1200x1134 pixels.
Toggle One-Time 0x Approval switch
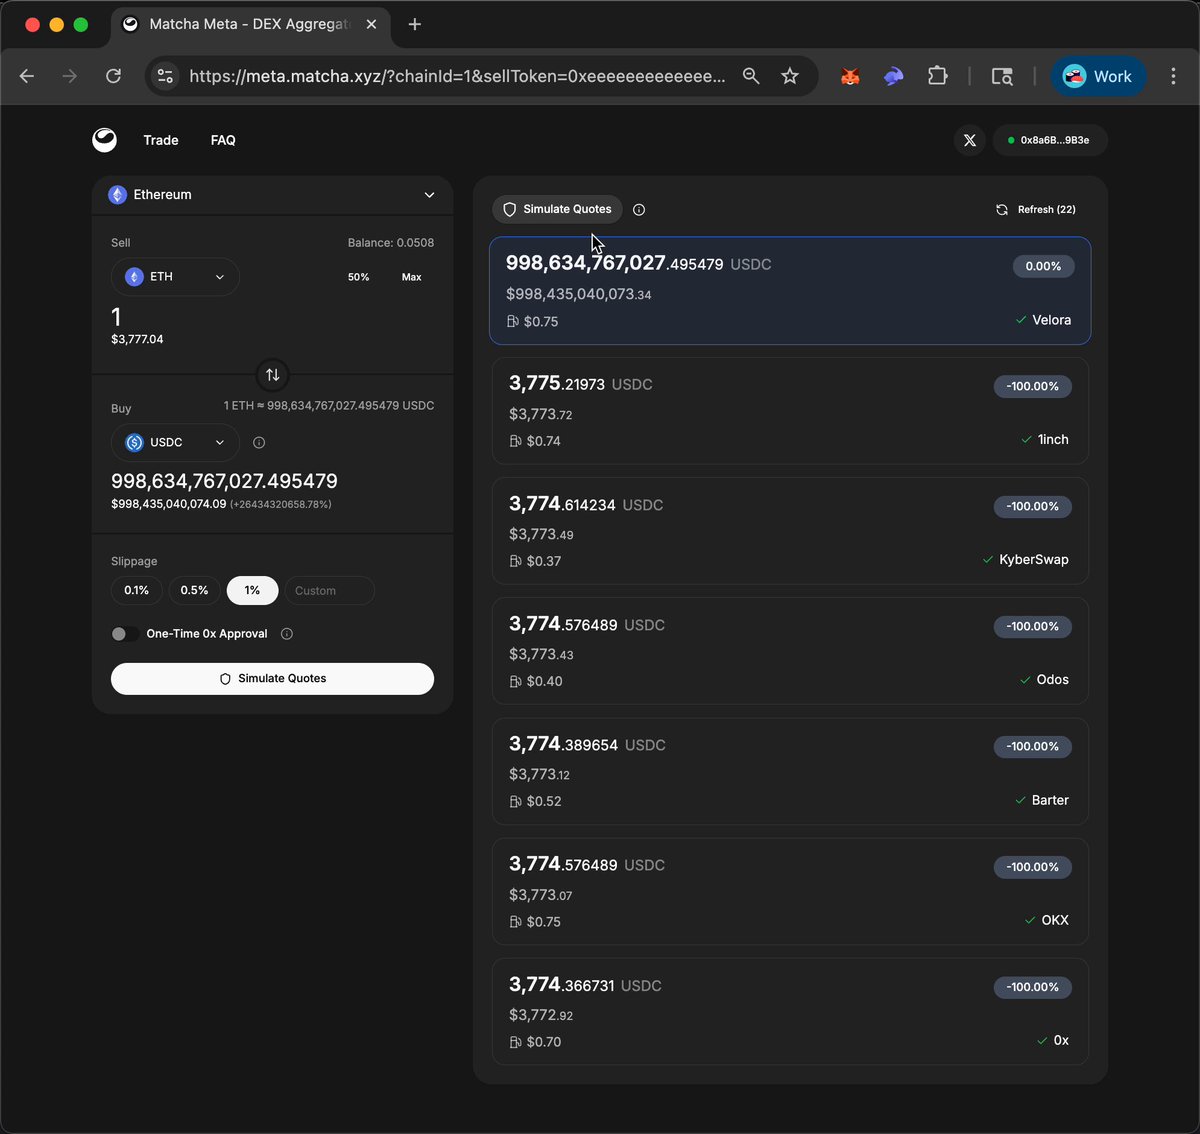(x=125, y=634)
